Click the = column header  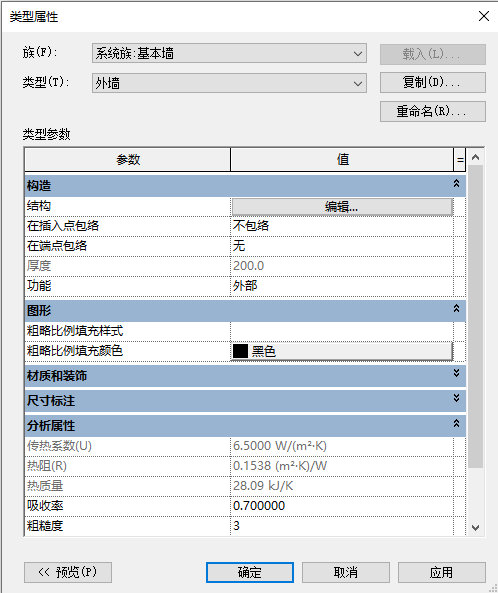pyautogui.click(x=460, y=160)
